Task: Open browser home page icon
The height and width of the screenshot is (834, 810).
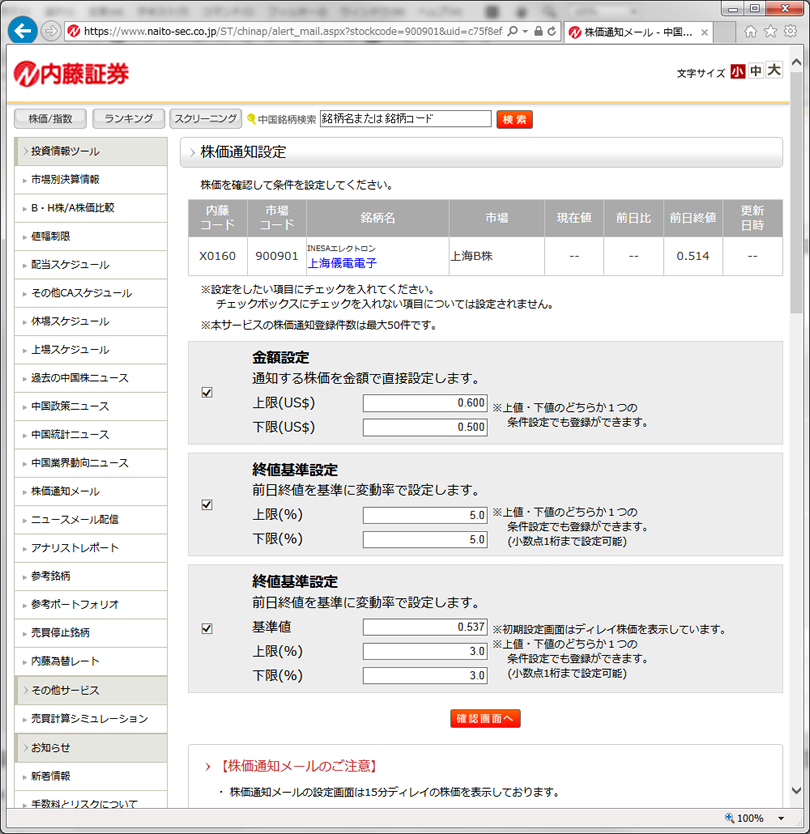Action: pyautogui.click(x=751, y=31)
